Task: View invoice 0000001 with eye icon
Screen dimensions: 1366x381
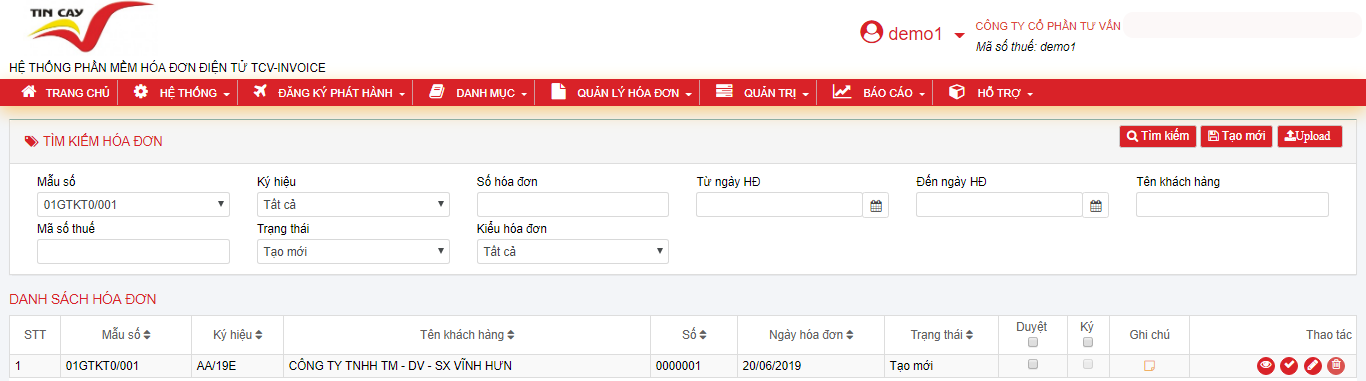Action: tap(1266, 366)
